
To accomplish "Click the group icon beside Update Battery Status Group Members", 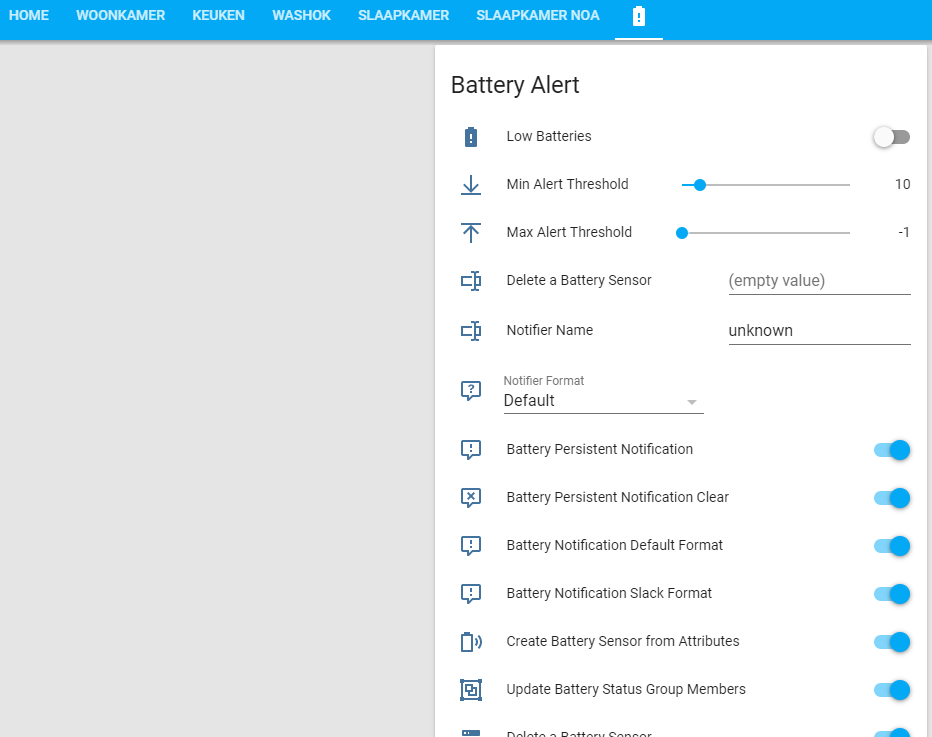I will [x=470, y=689].
